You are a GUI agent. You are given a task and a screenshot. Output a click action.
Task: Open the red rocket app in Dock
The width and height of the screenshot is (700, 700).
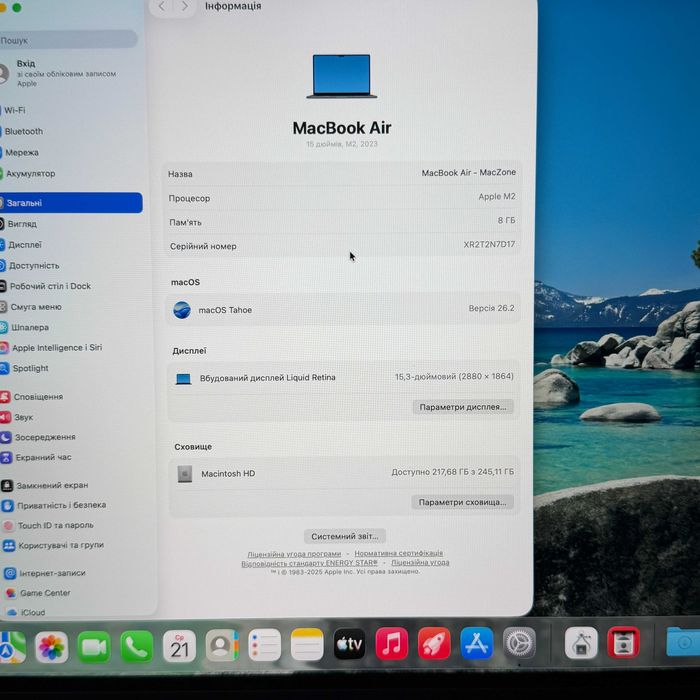click(x=434, y=644)
